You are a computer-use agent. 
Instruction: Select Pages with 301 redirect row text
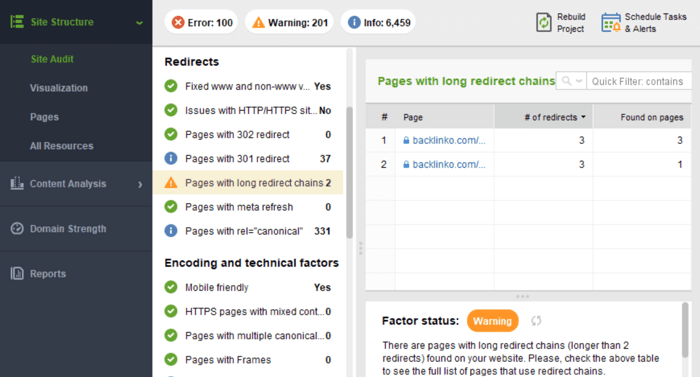point(238,159)
